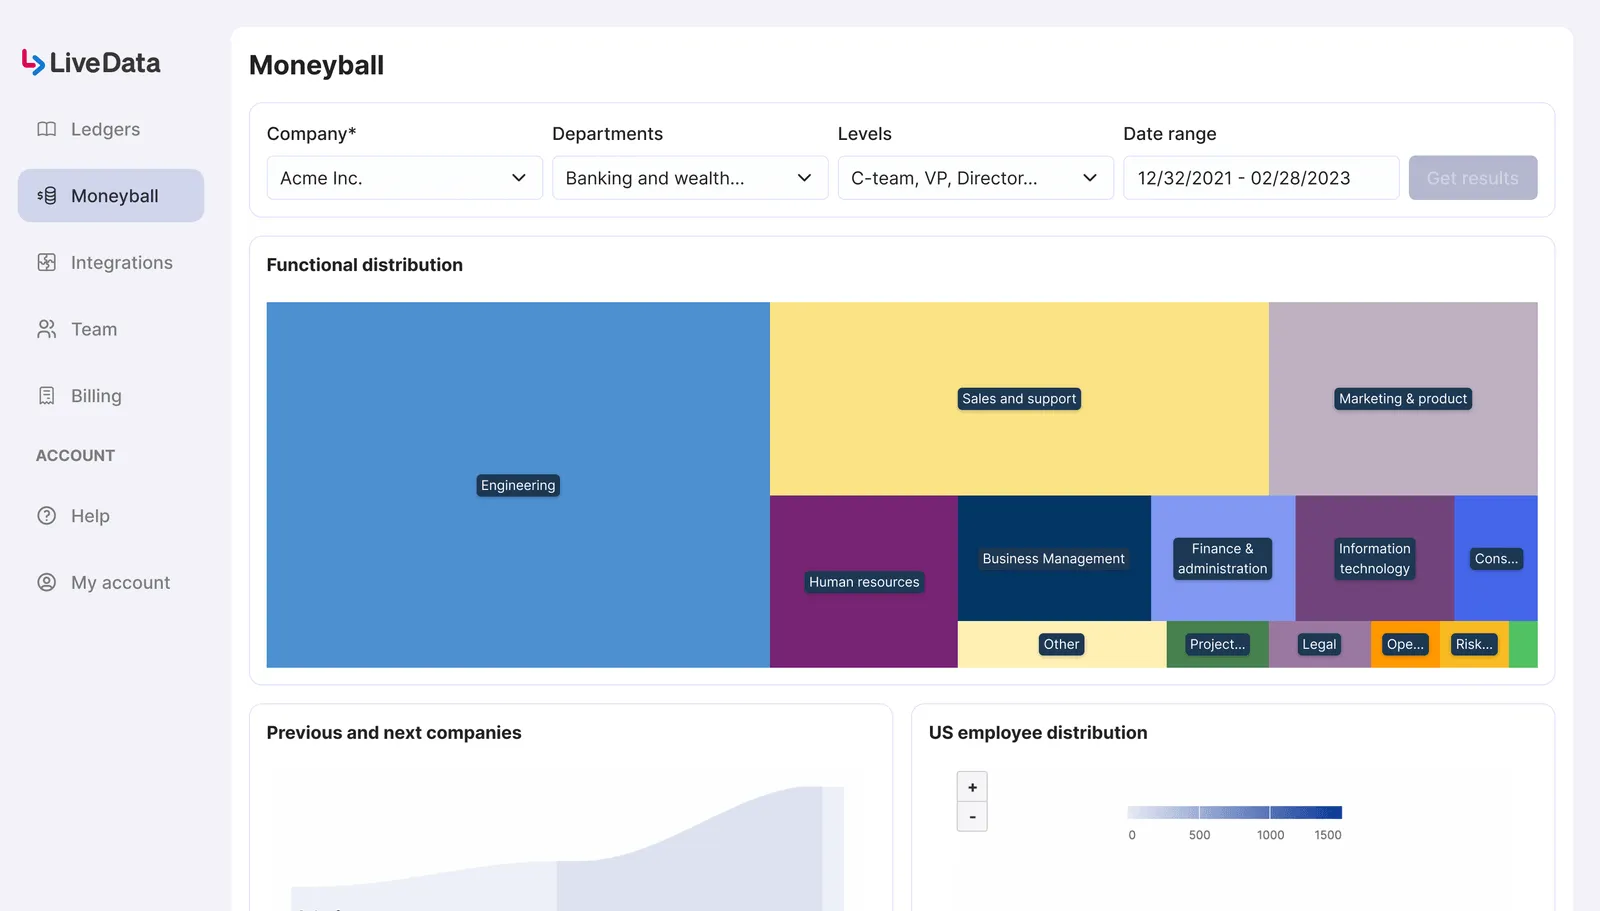Click the LiveData logo
The height and width of the screenshot is (911, 1600).
tap(89, 62)
